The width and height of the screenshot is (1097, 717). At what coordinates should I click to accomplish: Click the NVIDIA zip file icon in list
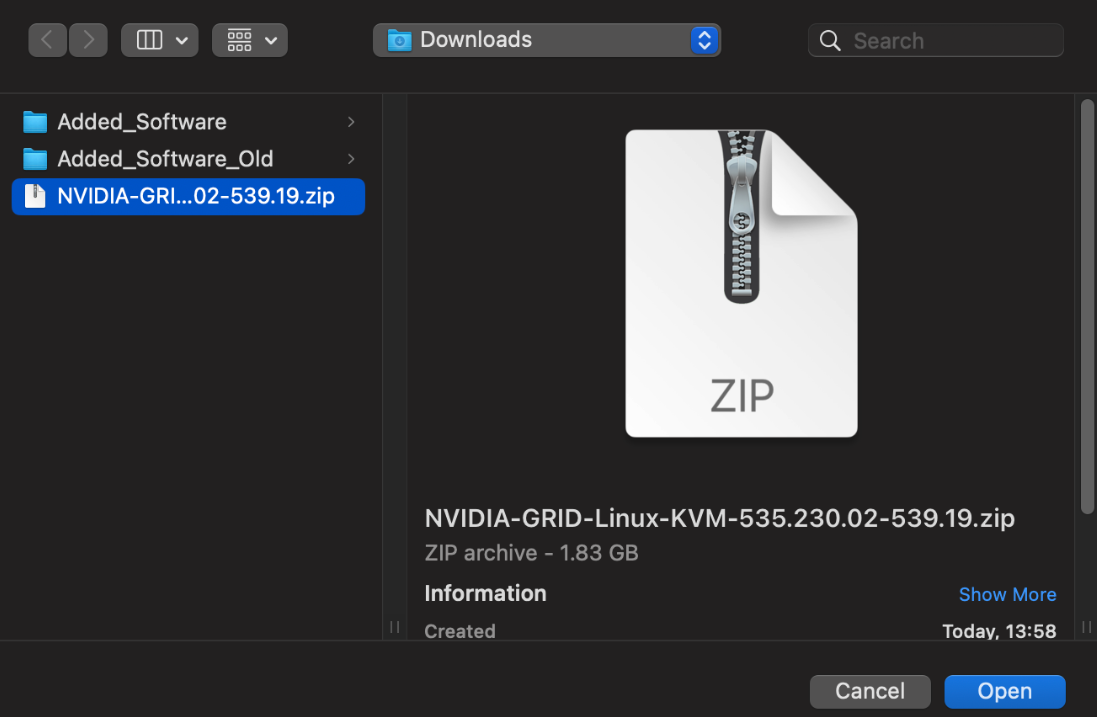pos(35,196)
